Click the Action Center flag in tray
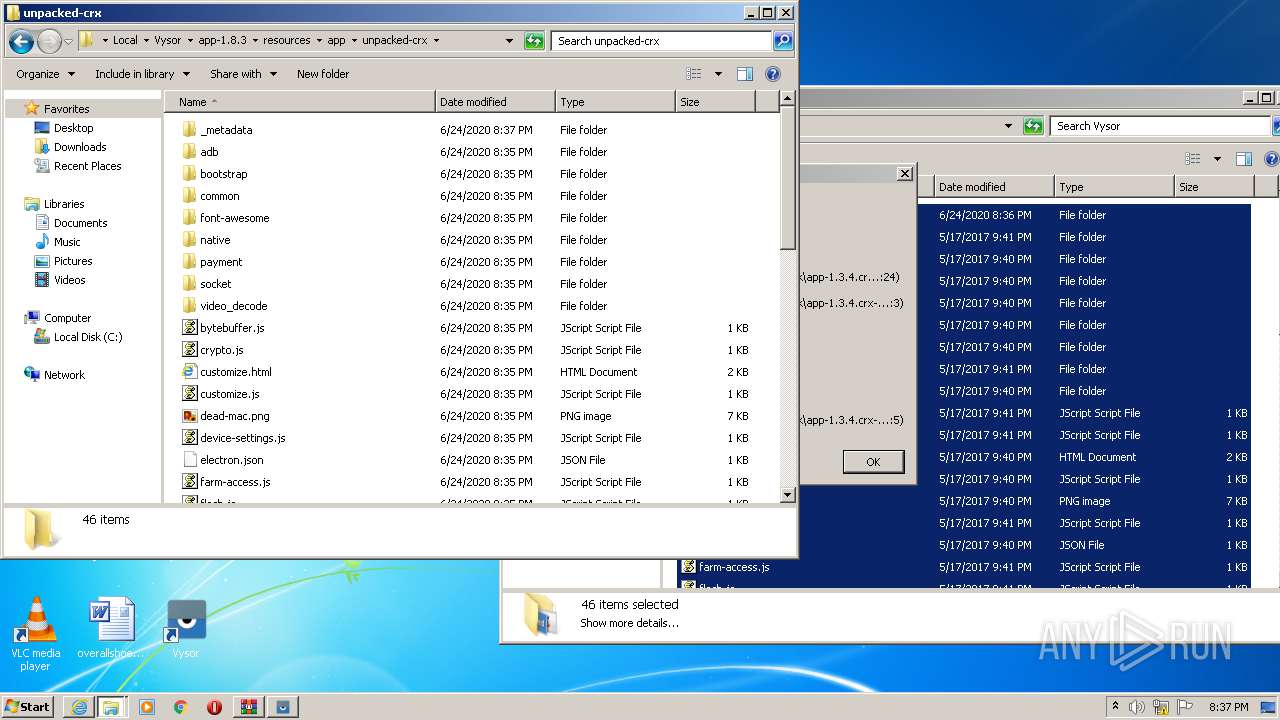Image resolution: width=1280 pixels, height=720 pixels. point(1185,707)
